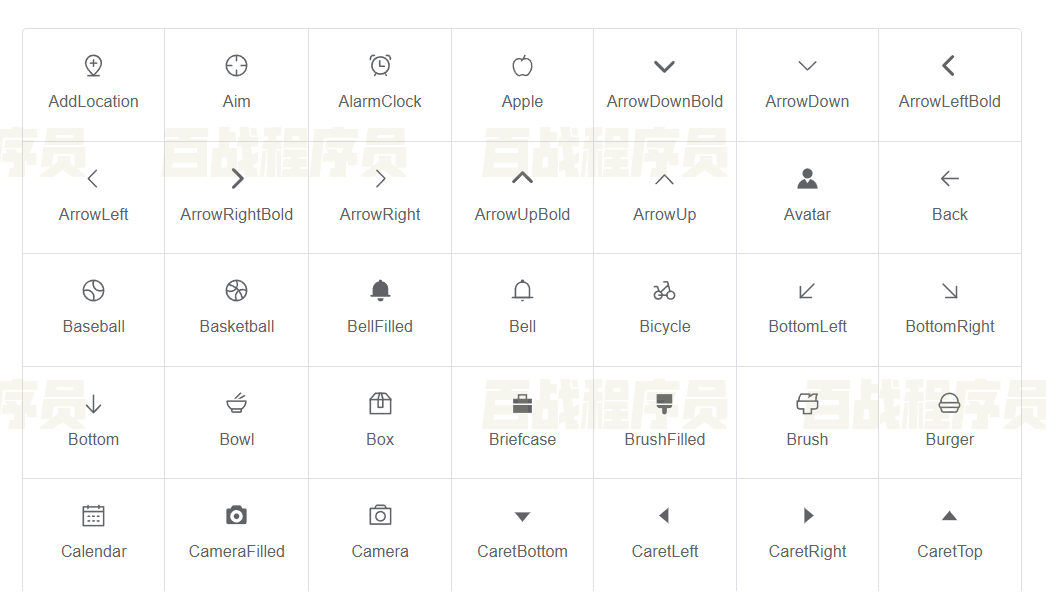Choose the CaretRight triangle icon
This screenshot has height=616, width=1046.
click(808, 516)
